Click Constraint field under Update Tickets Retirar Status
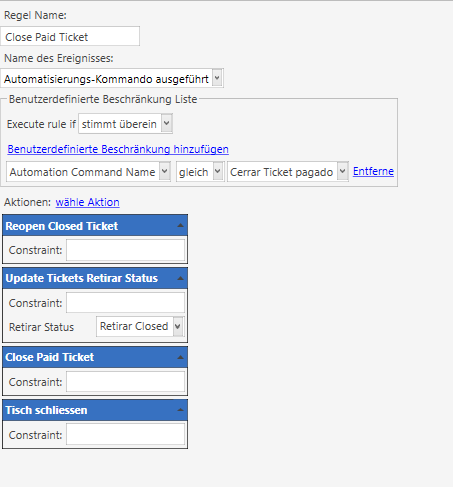The height and width of the screenshot is (487, 453). [125, 303]
